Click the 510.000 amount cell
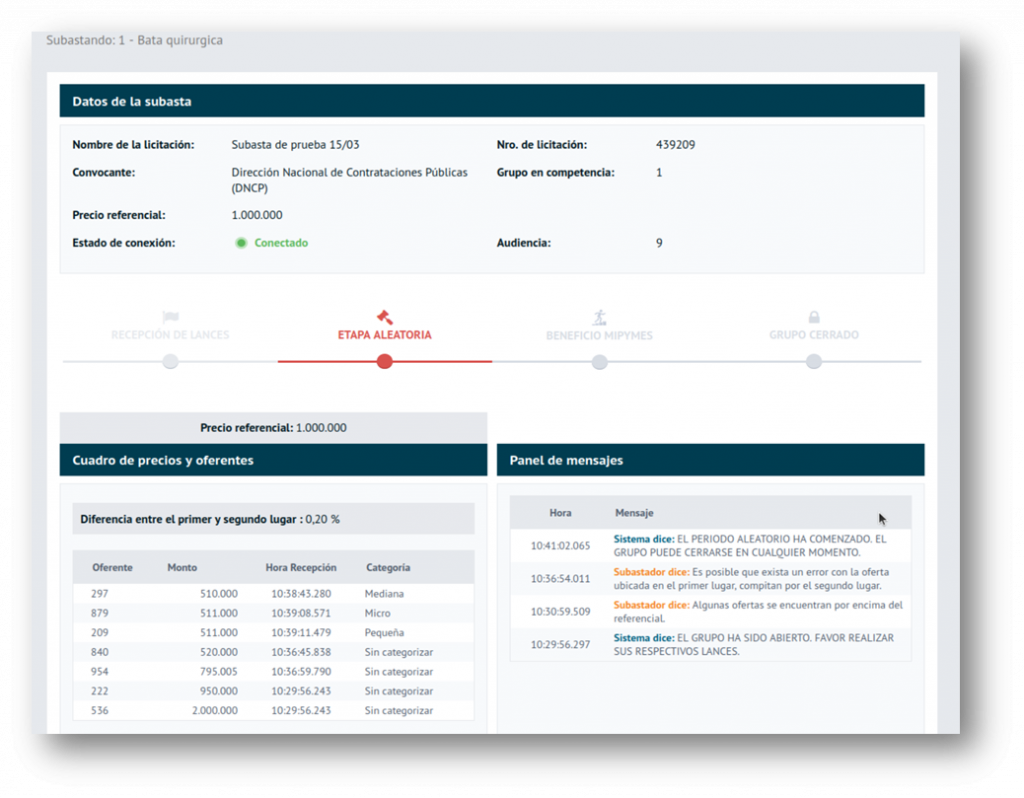 [219, 594]
